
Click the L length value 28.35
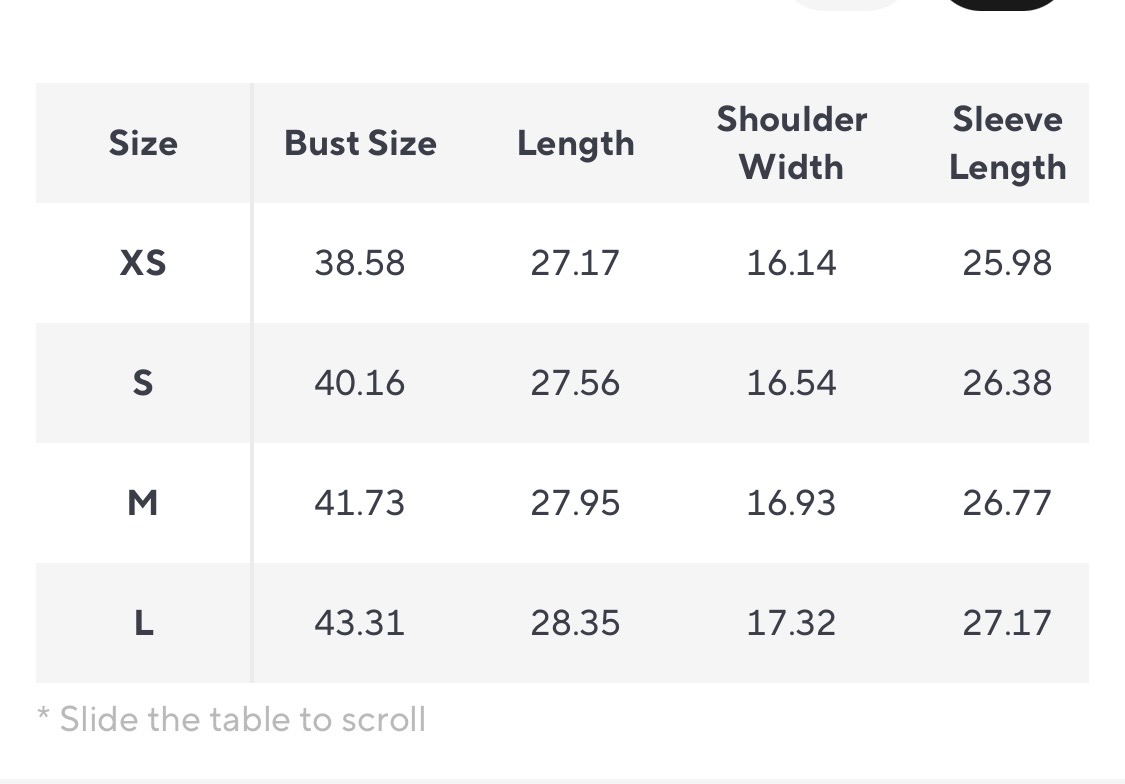(x=575, y=623)
